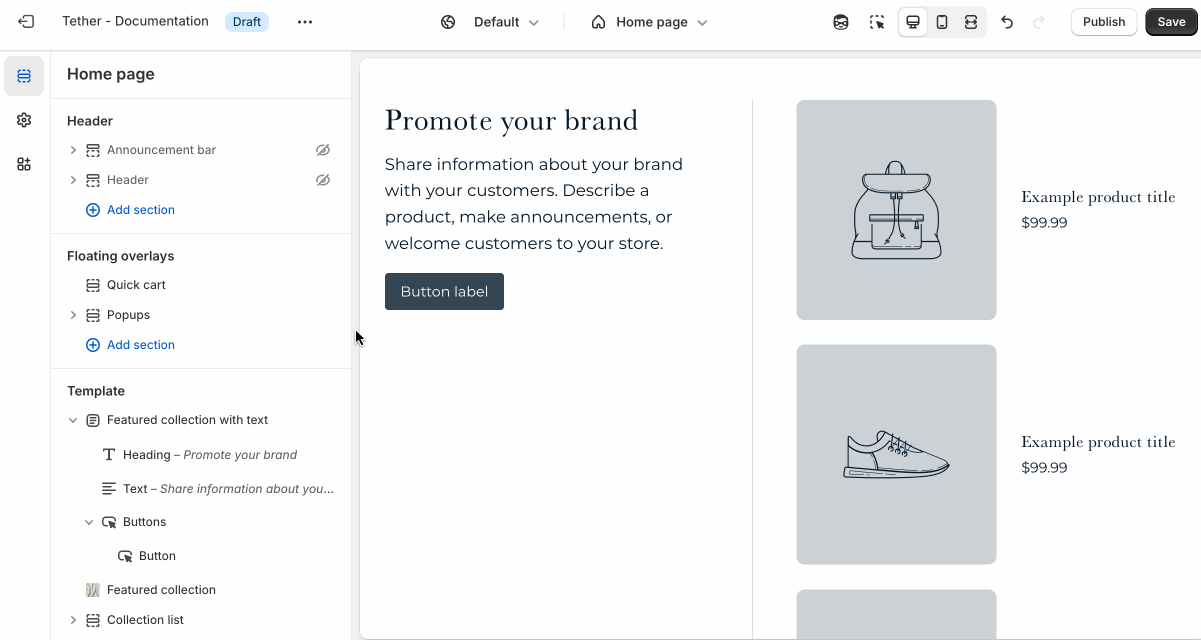Click the Quick cart section icon
This screenshot has width=1201, height=640.
tap(93, 285)
